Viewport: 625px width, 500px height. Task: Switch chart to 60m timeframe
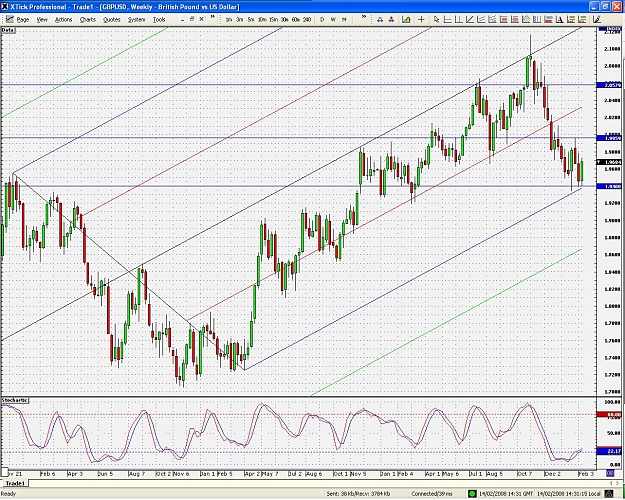point(295,19)
